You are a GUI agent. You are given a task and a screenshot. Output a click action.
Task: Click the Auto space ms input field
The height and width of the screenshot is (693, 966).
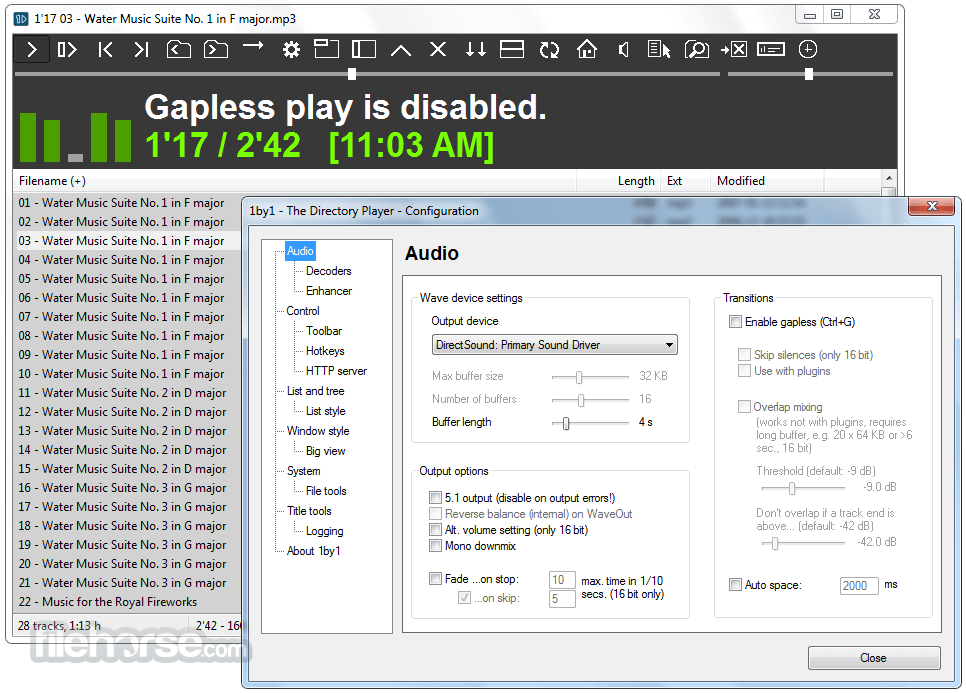[x=859, y=585]
